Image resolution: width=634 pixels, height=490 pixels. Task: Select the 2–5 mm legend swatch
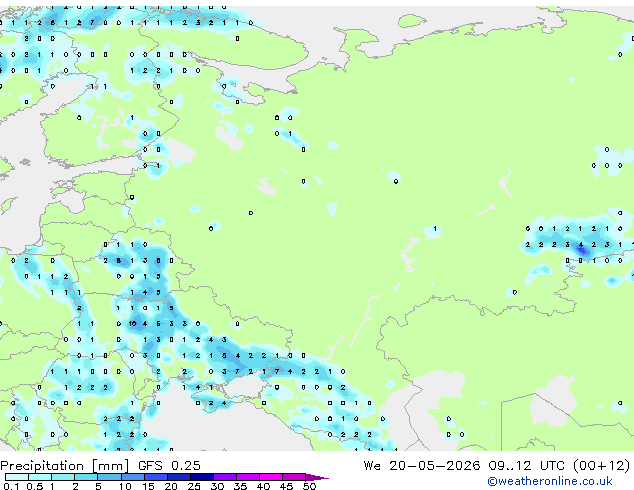tap(86, 477)
